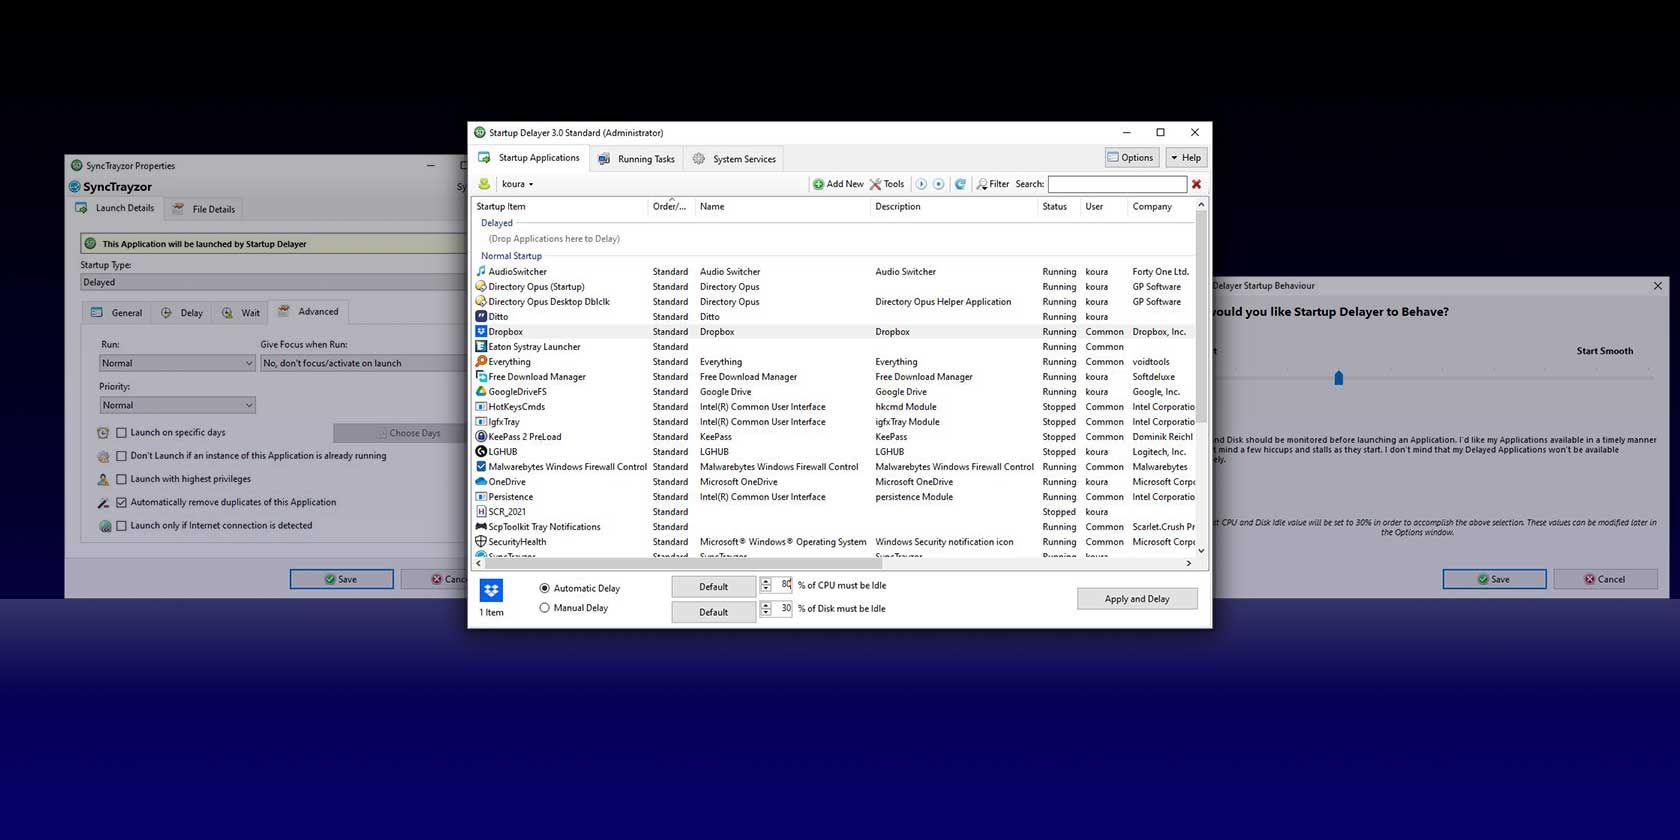1680x840 pixels.
Task: Click Save in the SyncTrayzor Properties window
Action: 341,579
